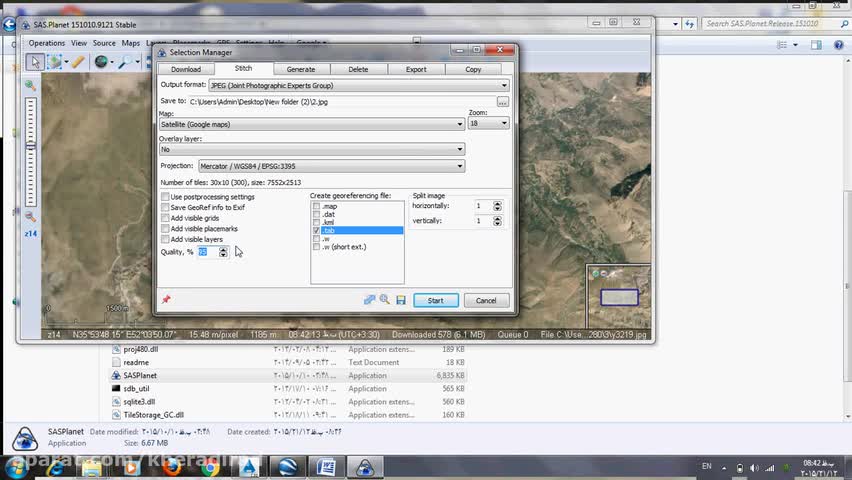Check Add visible layers option
Screen dimensions: 852x480
(165, 239)
